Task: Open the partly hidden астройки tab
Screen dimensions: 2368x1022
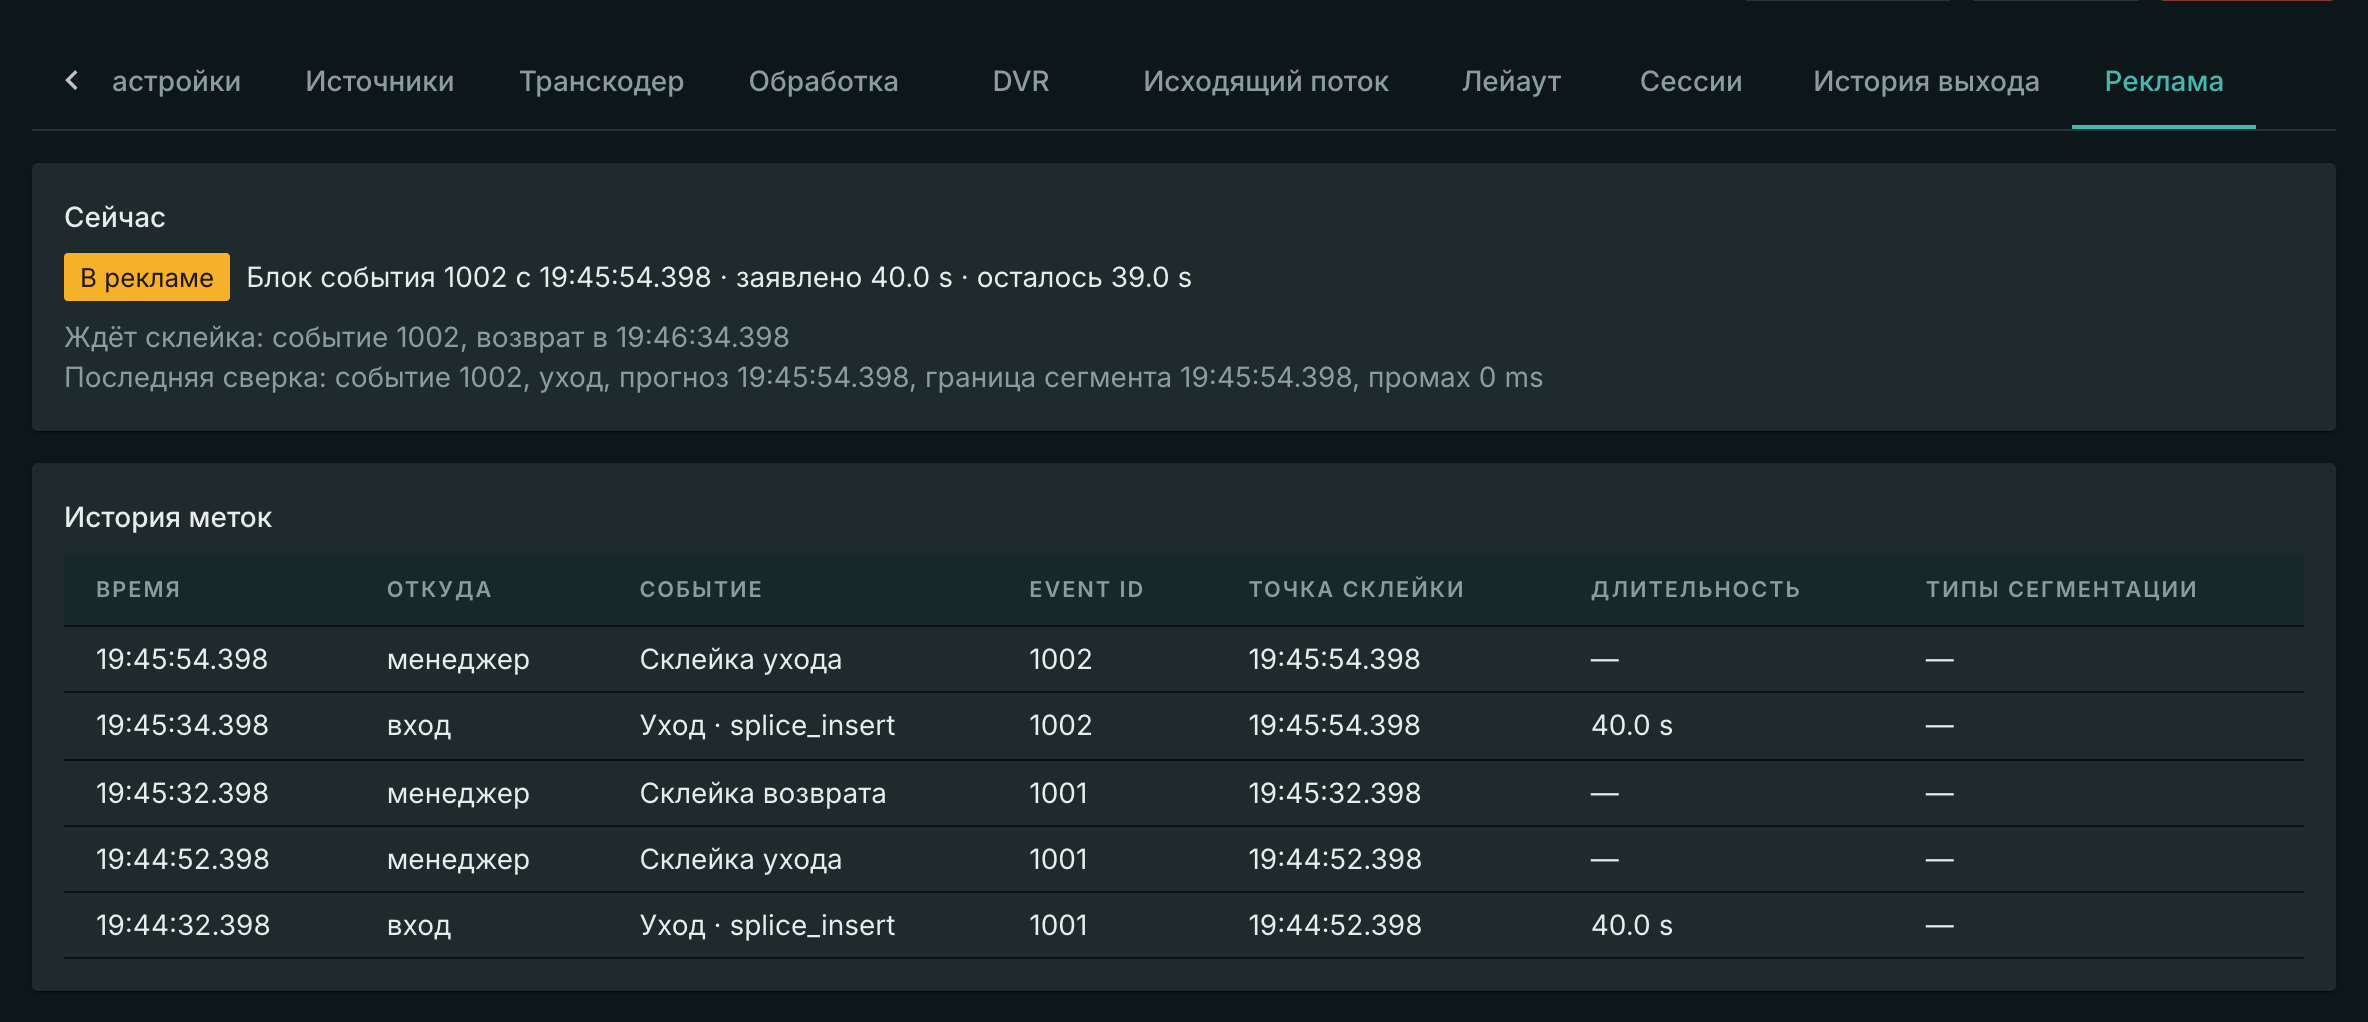Action: [x=176, y=81]
